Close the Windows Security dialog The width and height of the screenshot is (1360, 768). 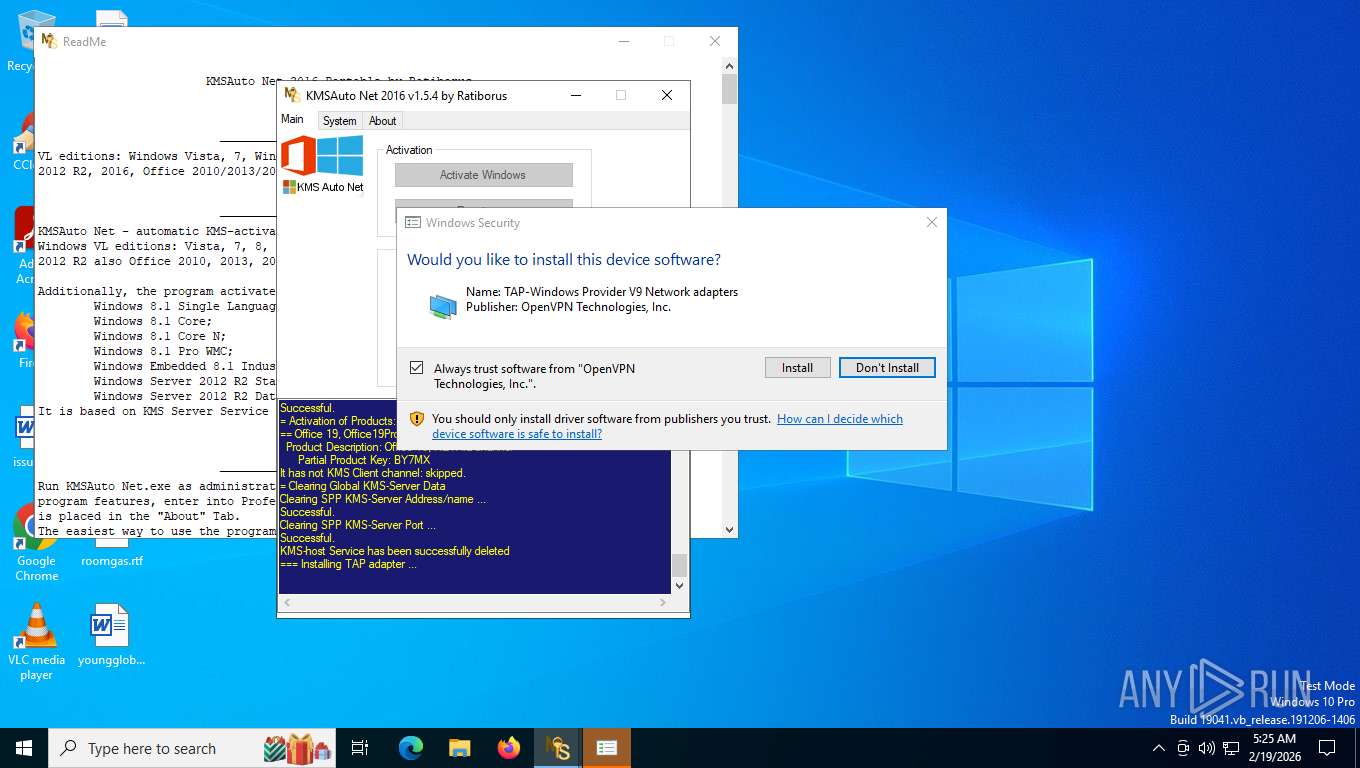pyautogui.click(x=932, y=222)
